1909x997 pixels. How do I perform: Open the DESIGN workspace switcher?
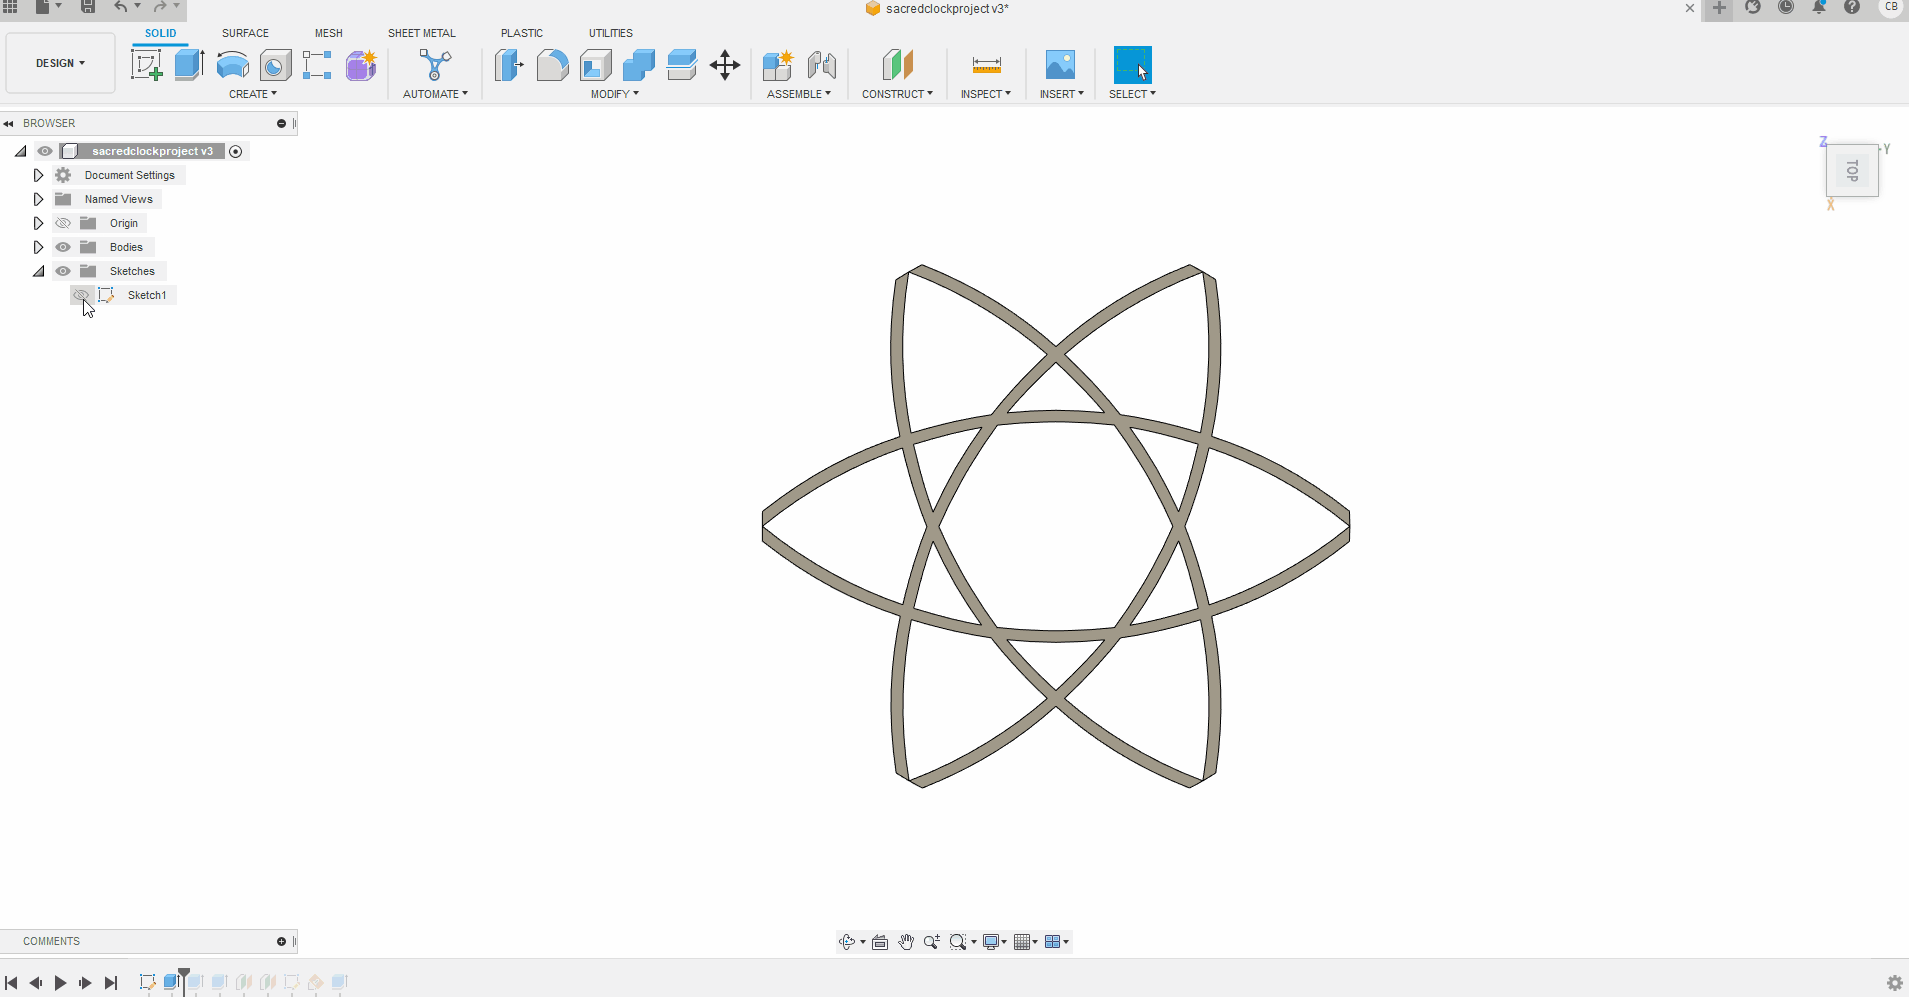59,62
